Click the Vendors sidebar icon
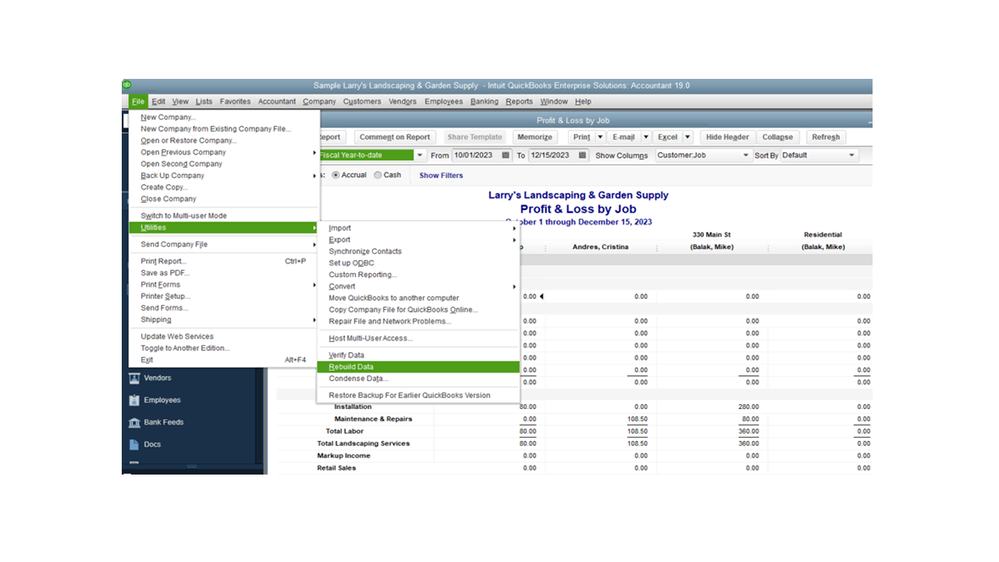The image size is (999, 562). click(x=134, y=378)
